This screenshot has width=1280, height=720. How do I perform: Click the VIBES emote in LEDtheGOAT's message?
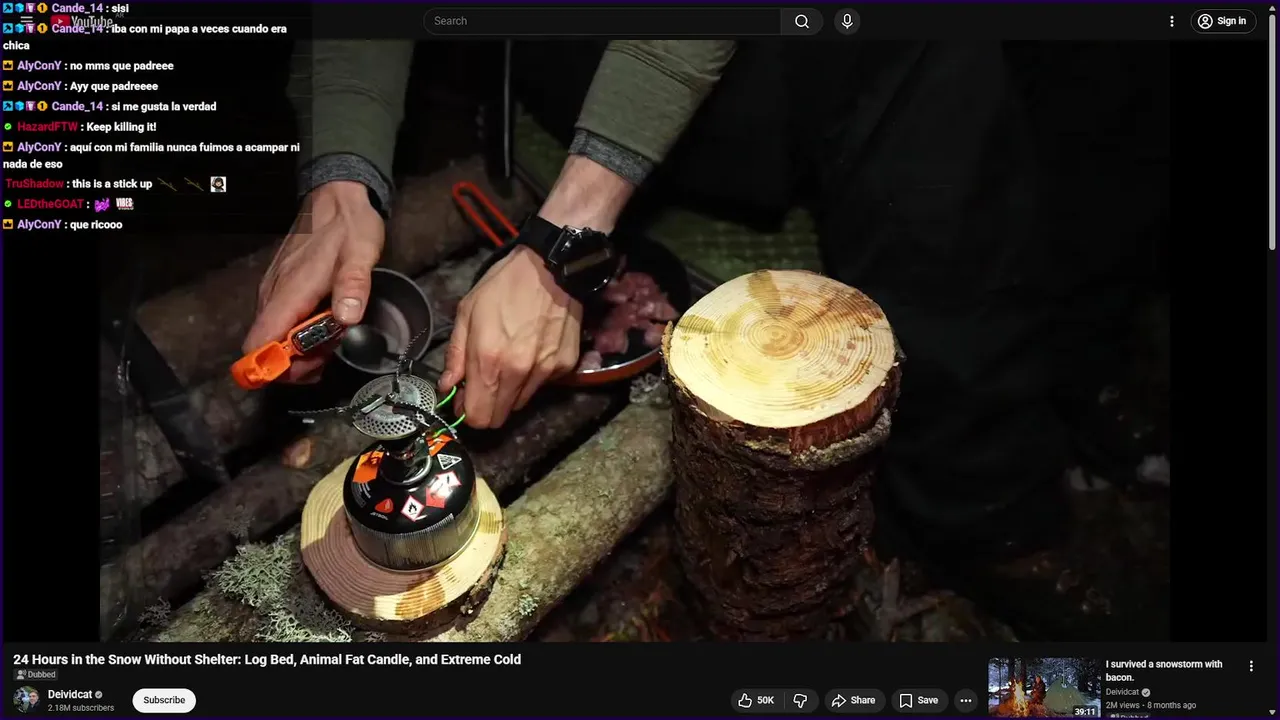(x=125, y=204)
